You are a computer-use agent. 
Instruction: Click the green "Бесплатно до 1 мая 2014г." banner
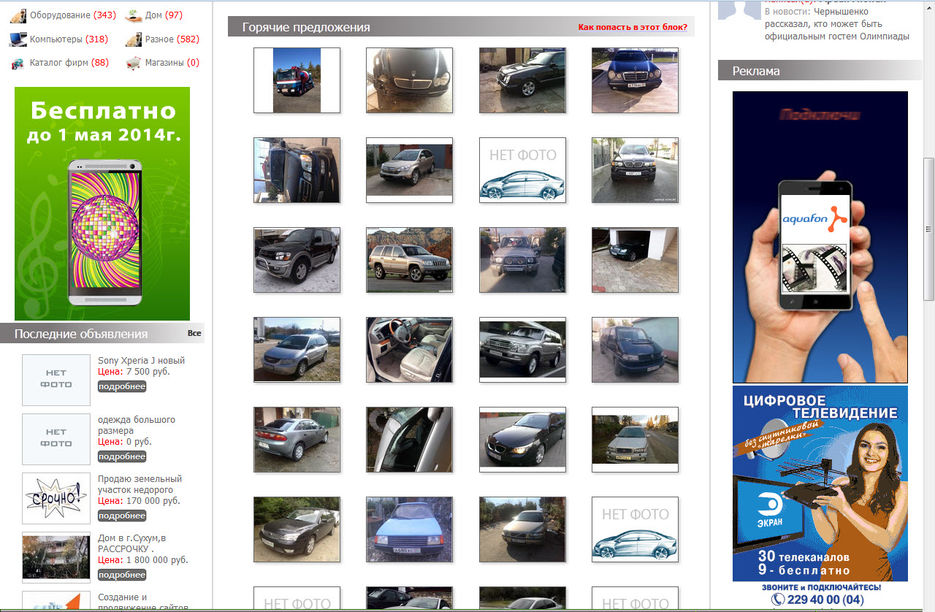click(x=102, y=203)
